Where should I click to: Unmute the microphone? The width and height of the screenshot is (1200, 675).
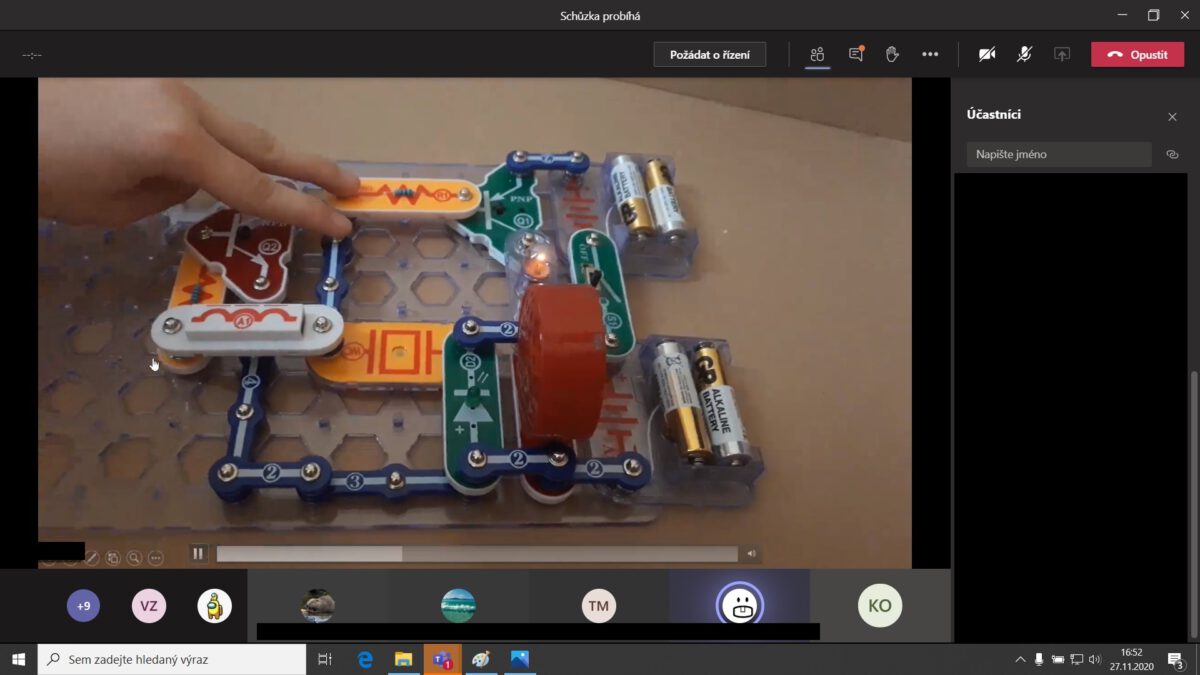(x=1024, y=54)
